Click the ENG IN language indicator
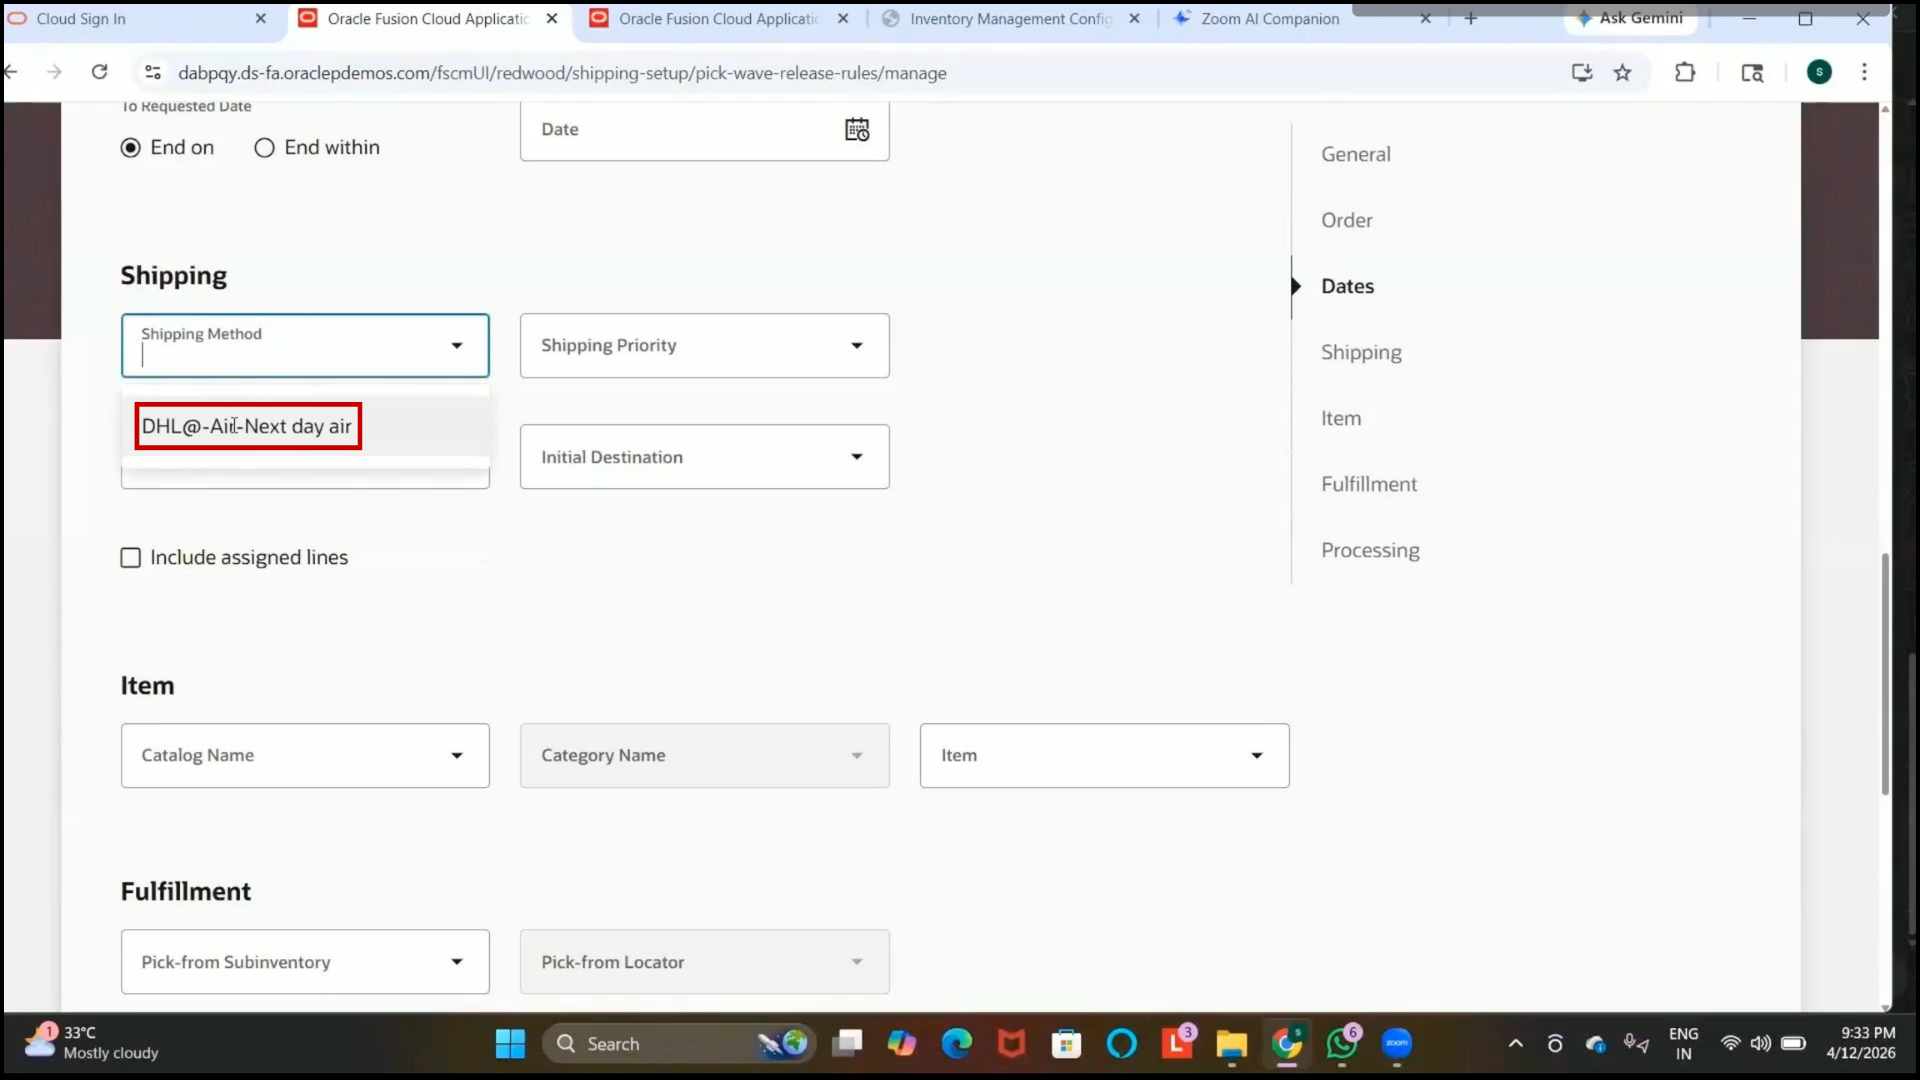1920x1080 pixels. (x=1683, y=1043)
